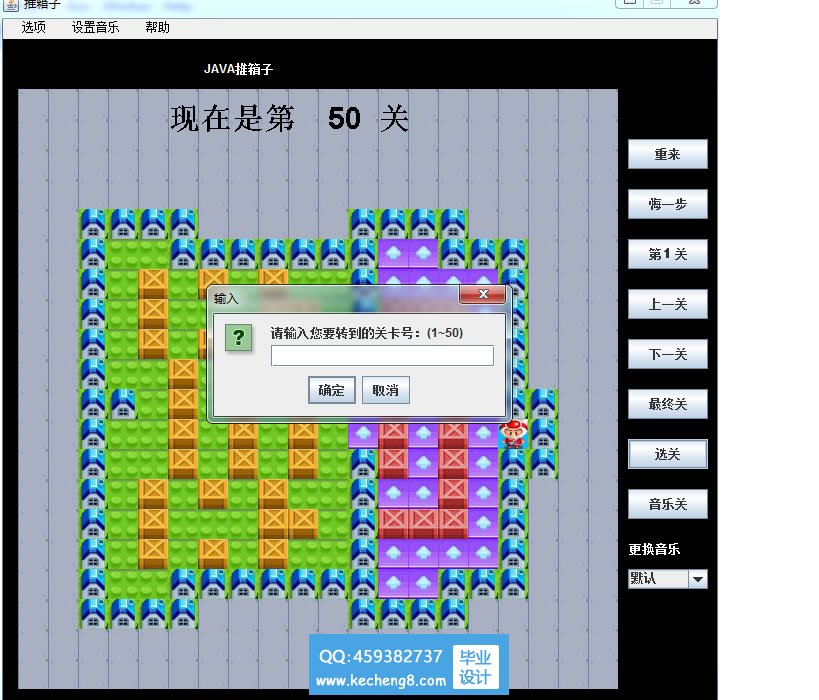
Task: Focus the level number input field
Action: coord(382,356)
